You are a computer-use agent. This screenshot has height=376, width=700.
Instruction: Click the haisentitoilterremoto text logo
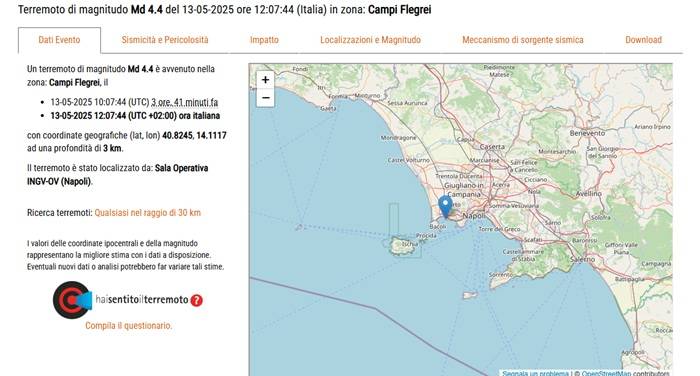pyautogui.click(x=142, y=300)
